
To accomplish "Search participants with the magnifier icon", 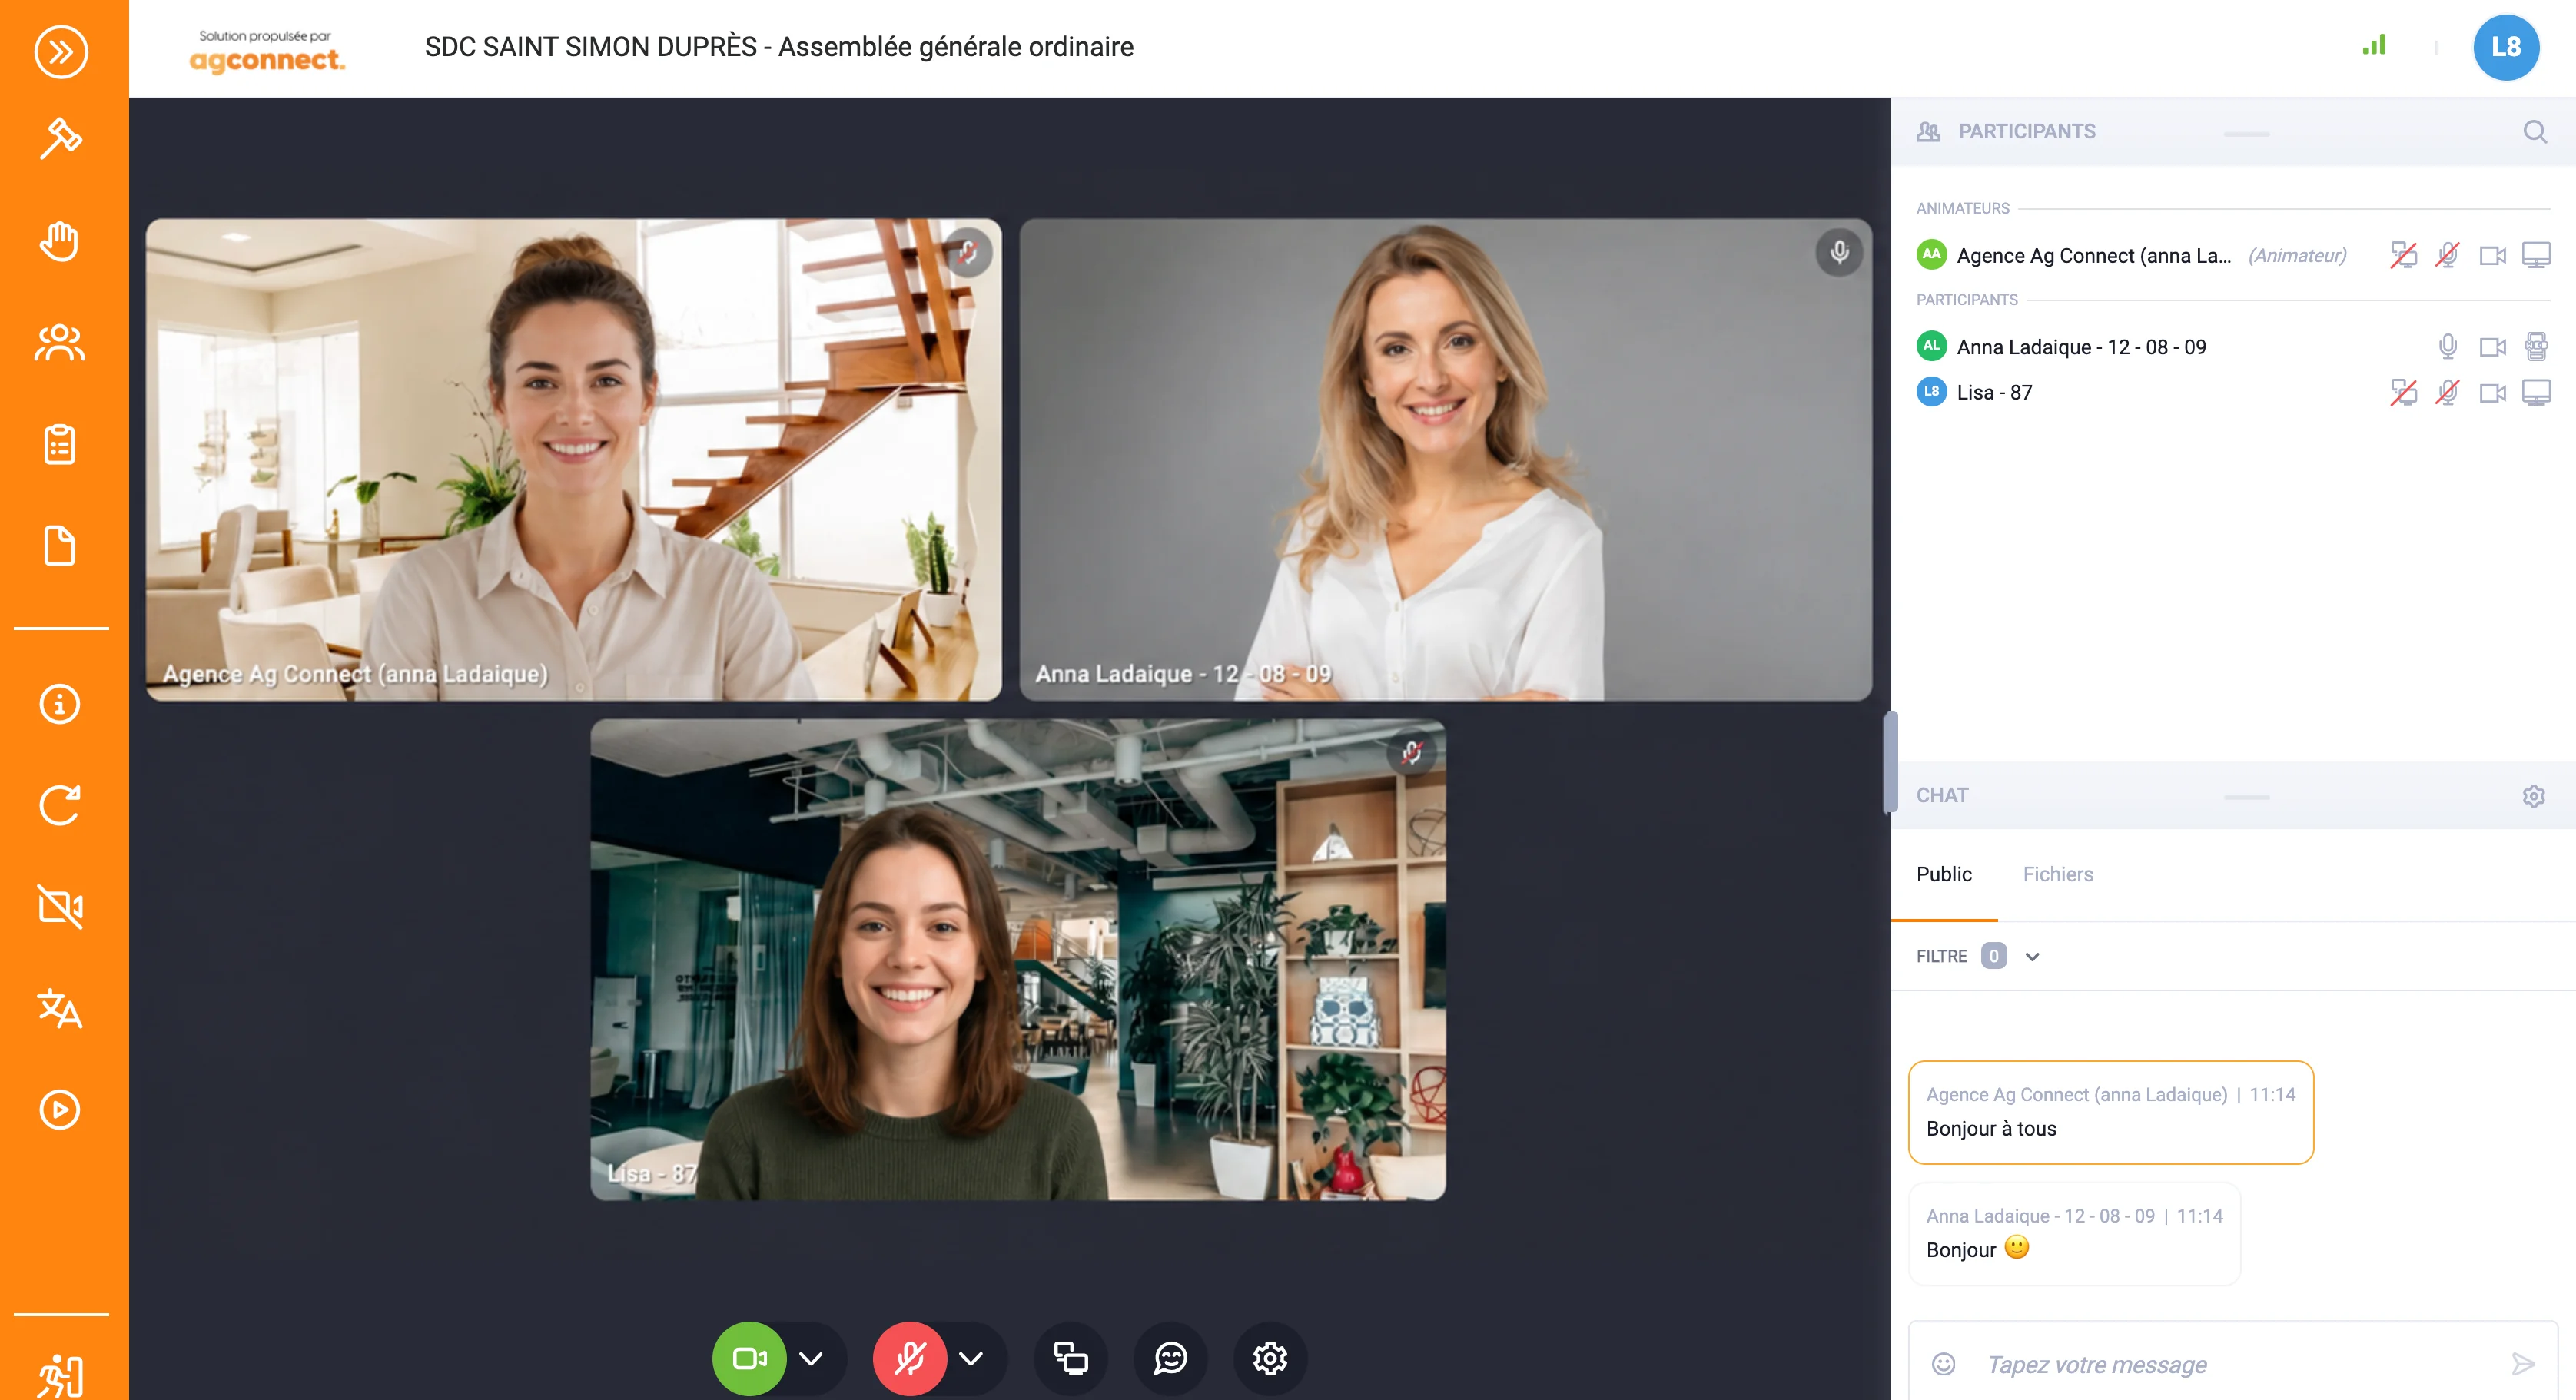I will click(x=2534, y=131).
